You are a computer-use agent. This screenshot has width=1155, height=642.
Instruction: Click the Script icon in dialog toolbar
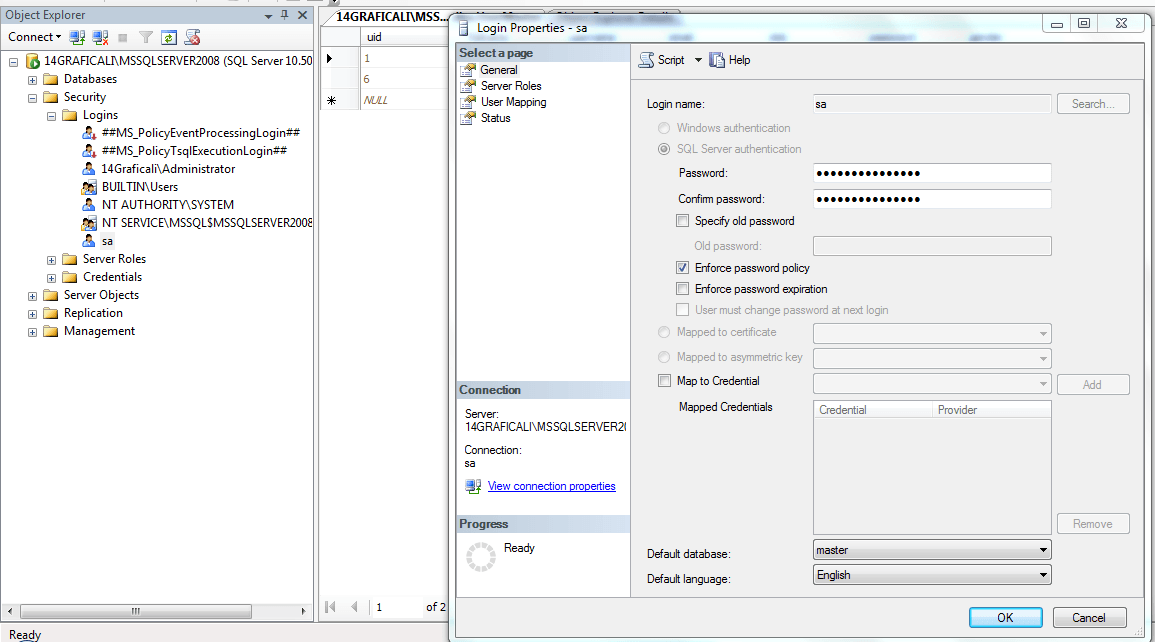(x=646, y=60)
